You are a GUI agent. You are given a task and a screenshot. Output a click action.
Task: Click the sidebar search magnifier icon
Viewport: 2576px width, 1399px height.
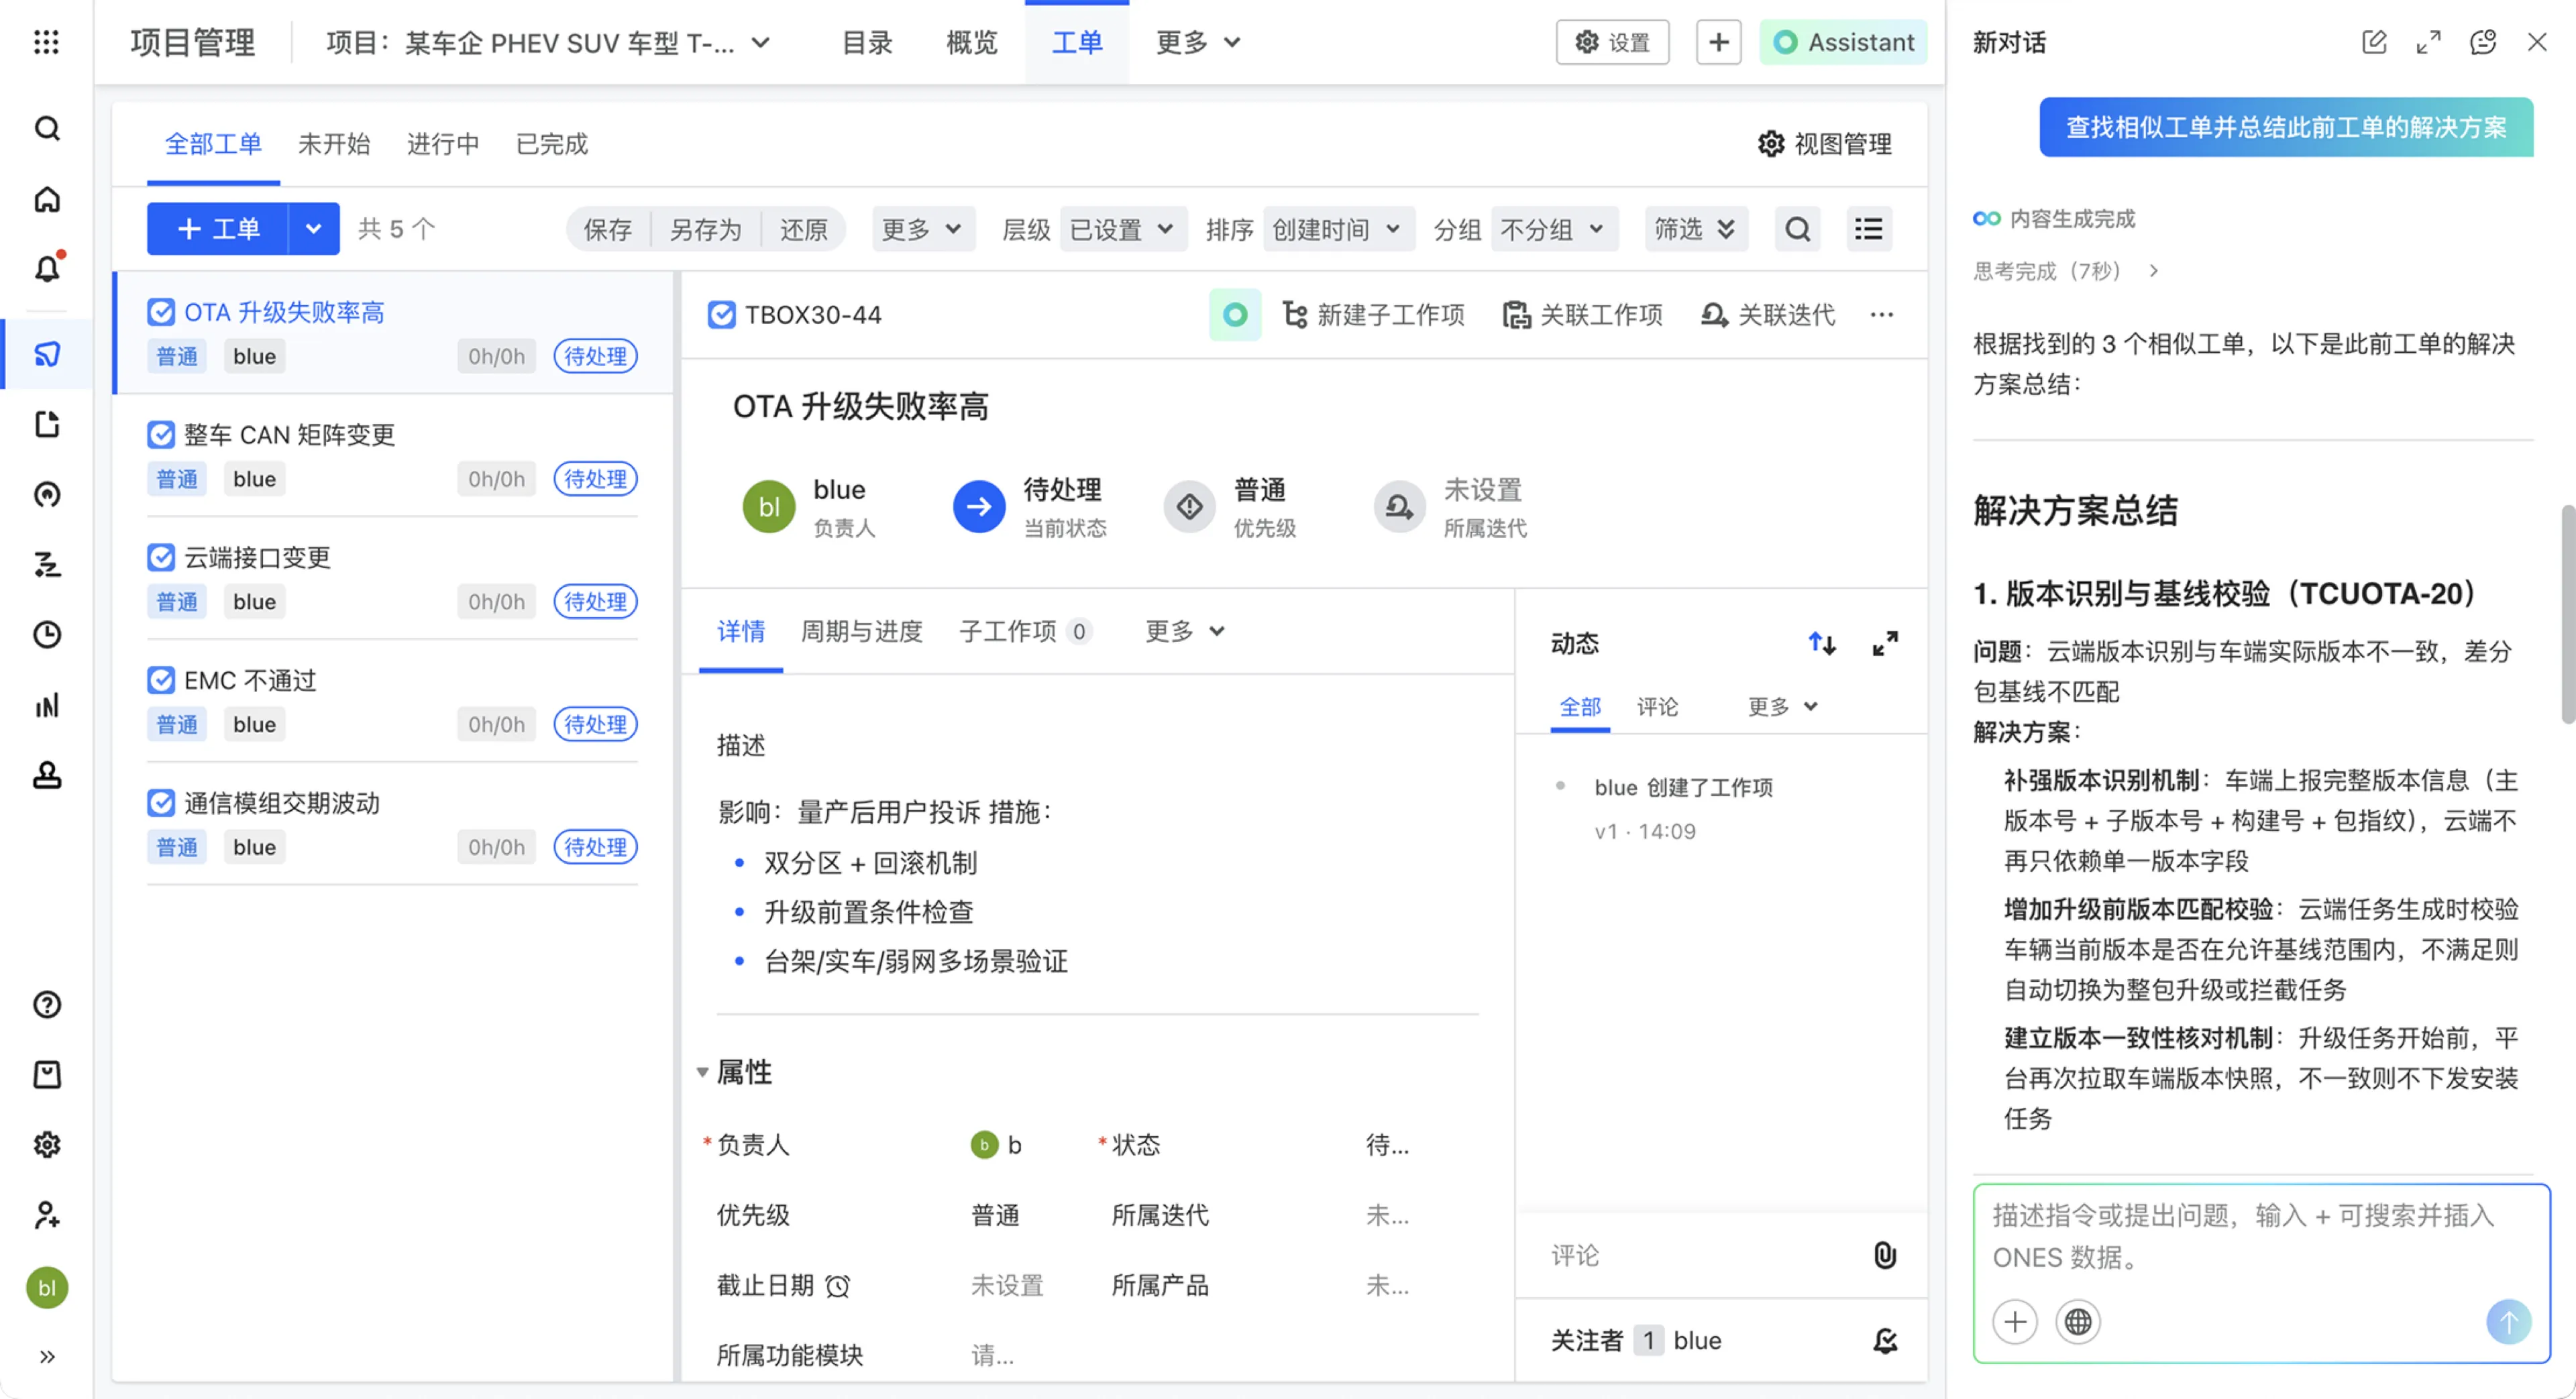click(x=47, y=129)
